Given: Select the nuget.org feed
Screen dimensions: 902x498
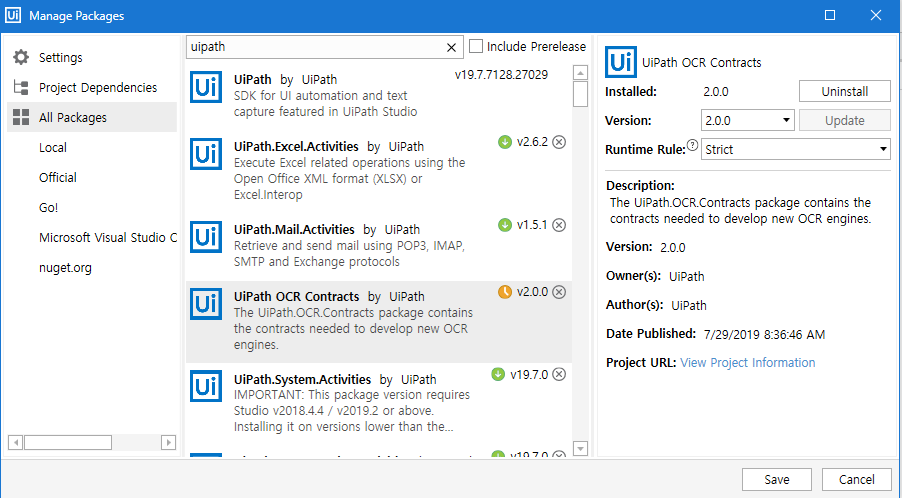Looking at the screenshot, I should (65, 268).
